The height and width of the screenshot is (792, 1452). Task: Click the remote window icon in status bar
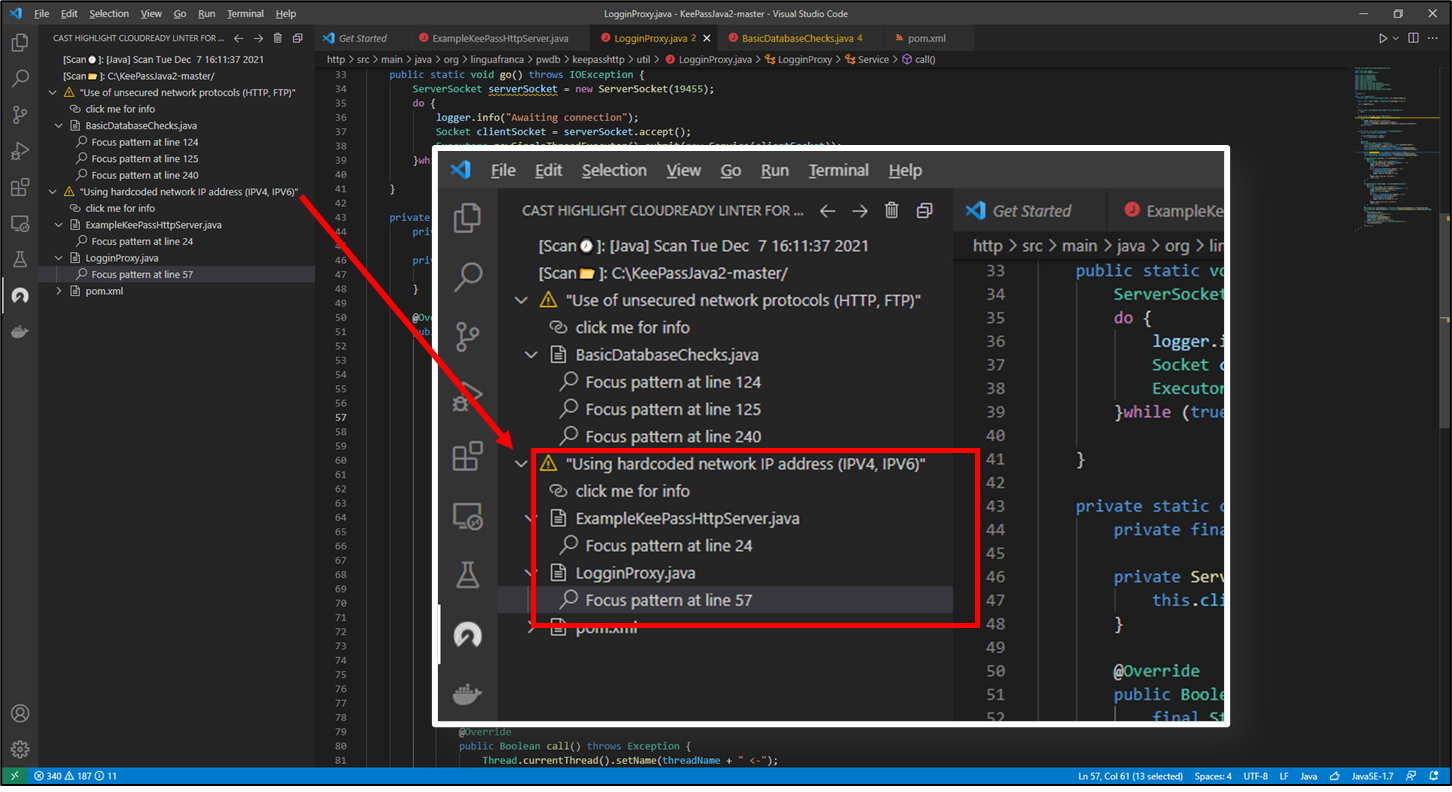tap(15, 776)
